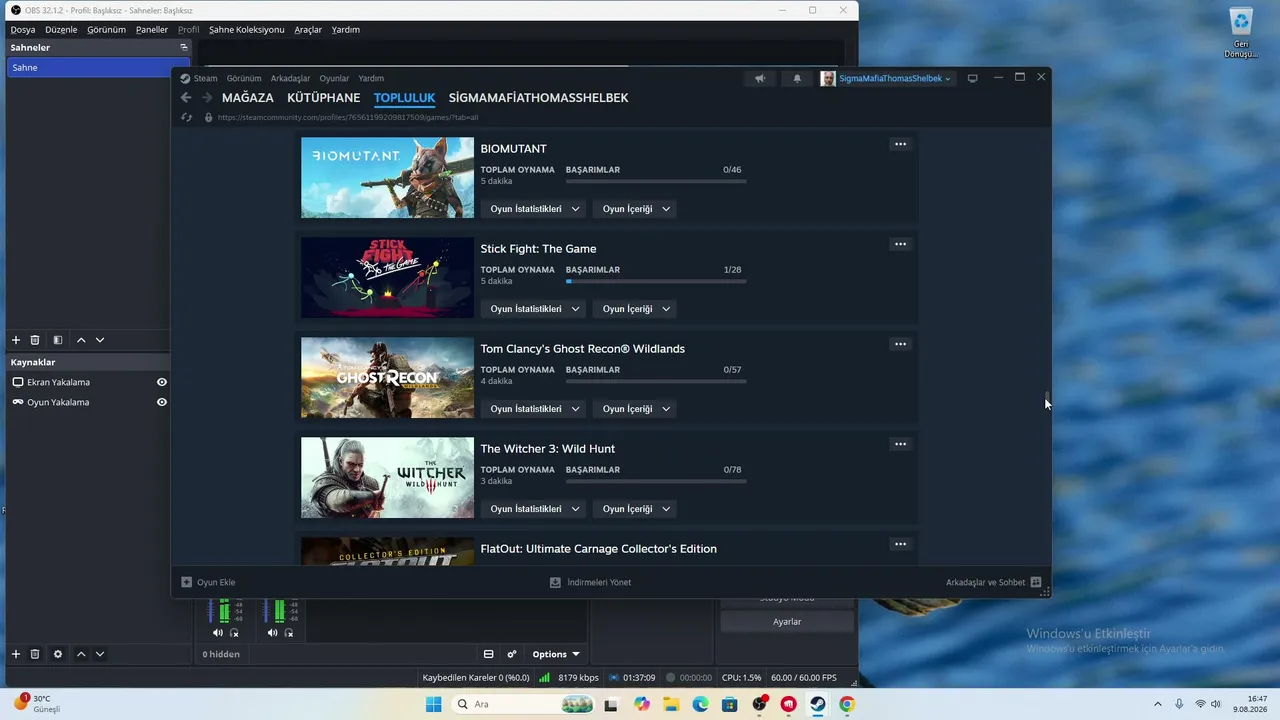Open options menu for The Witcher 3
The image size is (1280, 720).
[900, 444]
